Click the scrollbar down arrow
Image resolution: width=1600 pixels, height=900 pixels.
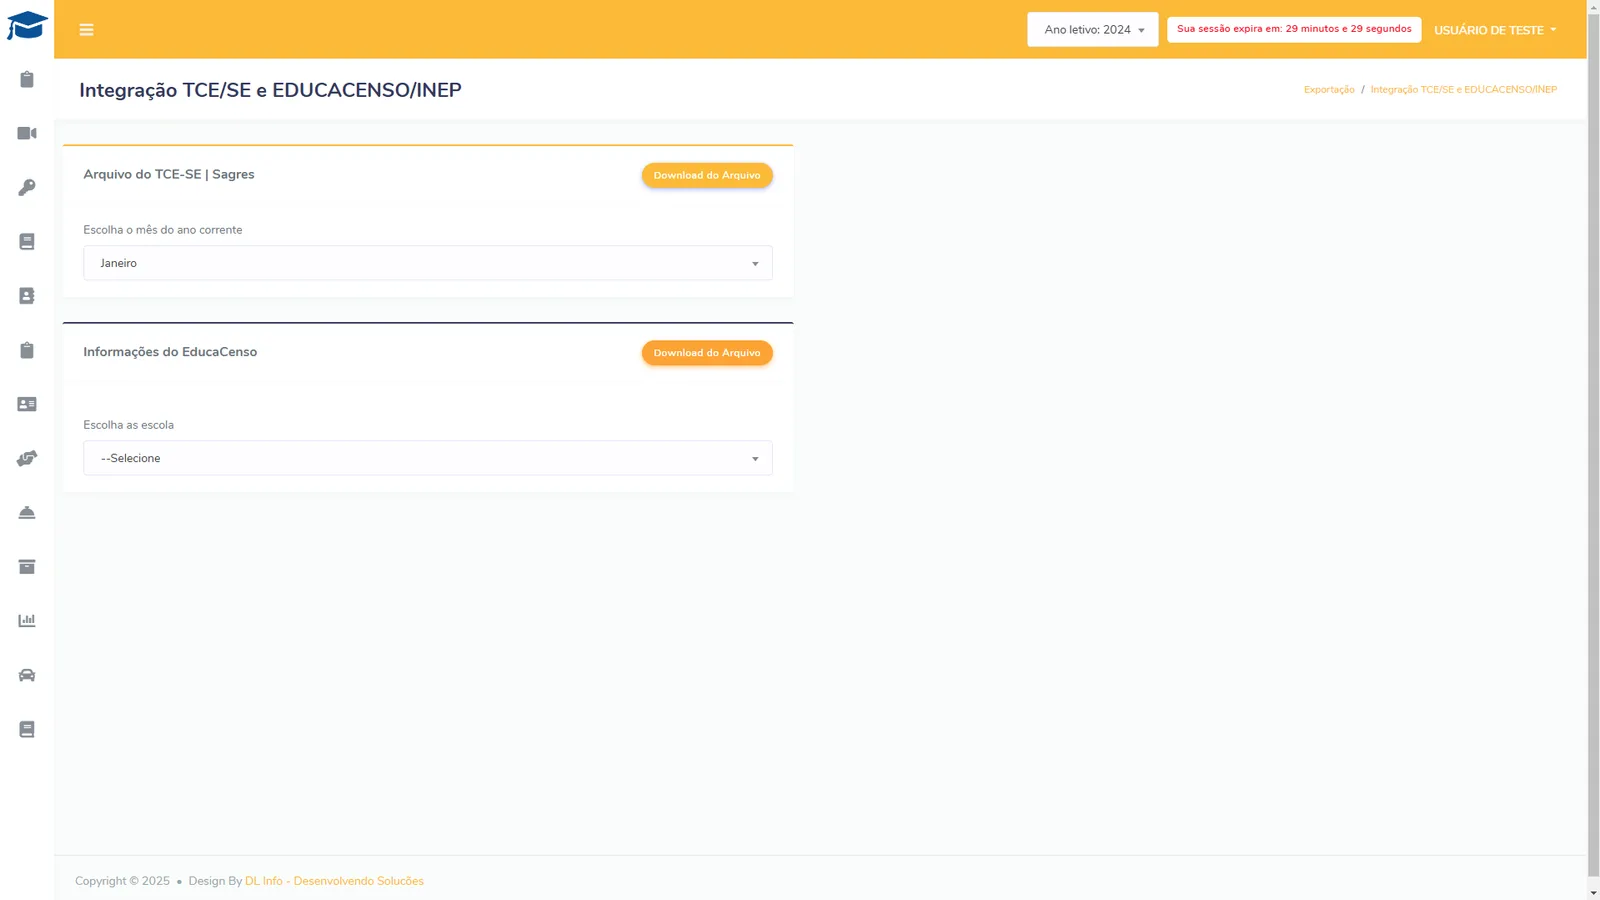point(1593,892)
